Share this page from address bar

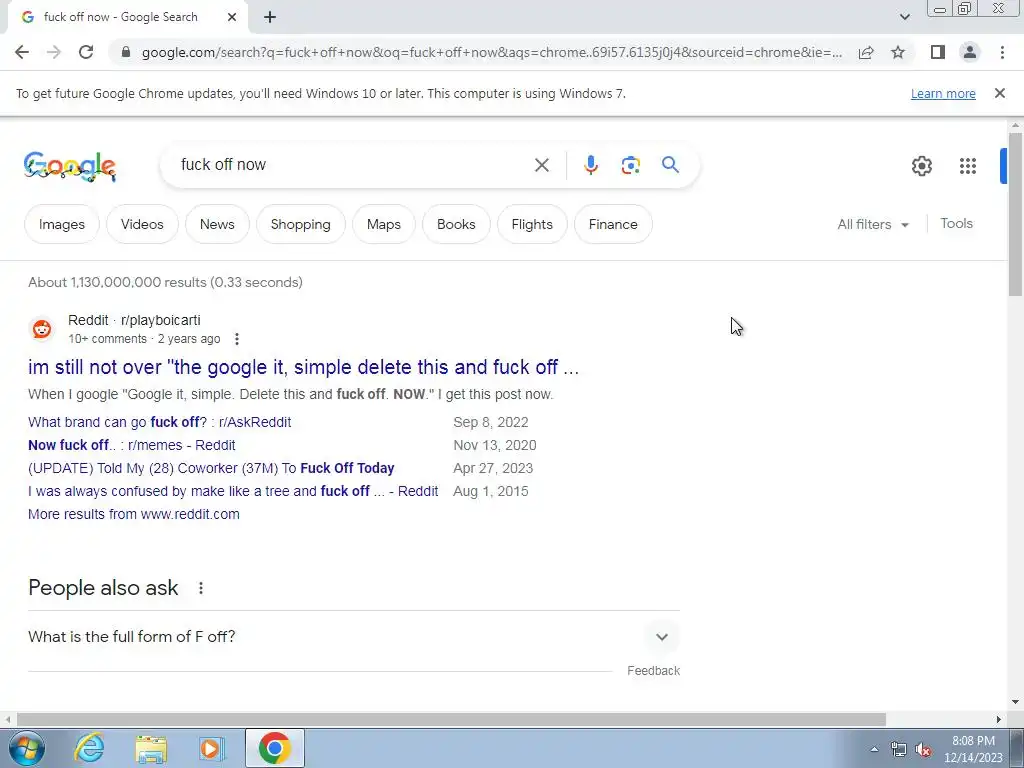[x=866, y=52]
